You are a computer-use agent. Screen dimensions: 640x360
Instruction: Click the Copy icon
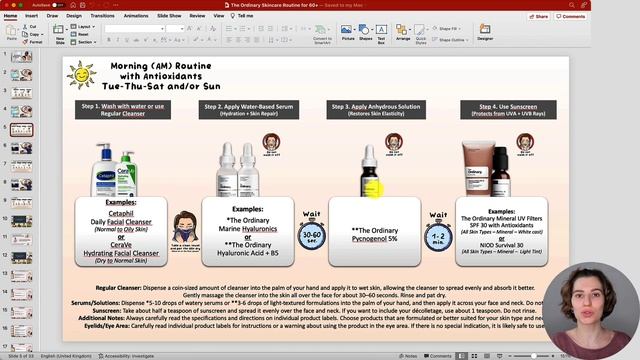point(26,34)
